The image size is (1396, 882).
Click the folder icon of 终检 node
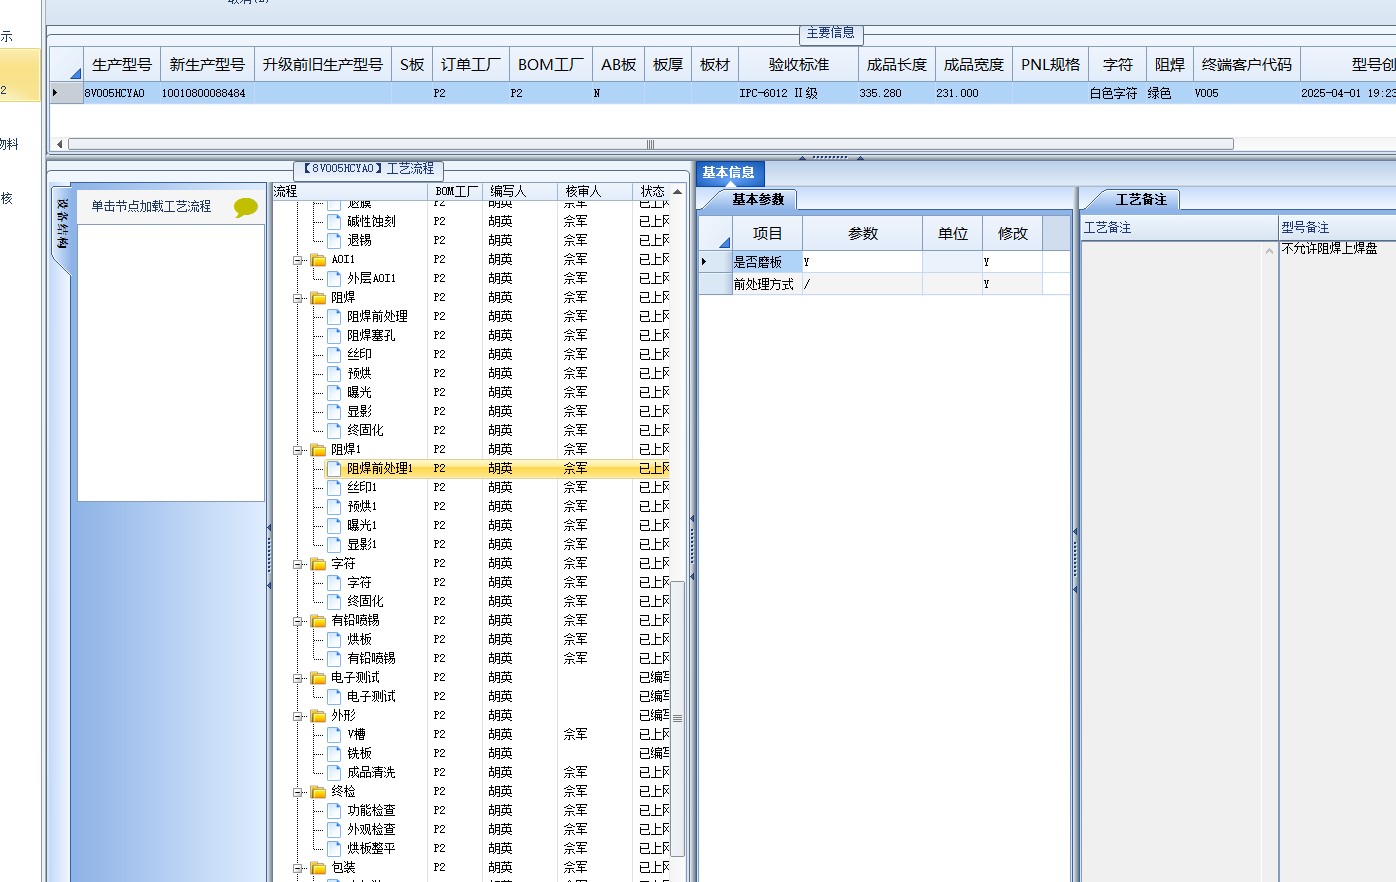(x=318, y=791)
